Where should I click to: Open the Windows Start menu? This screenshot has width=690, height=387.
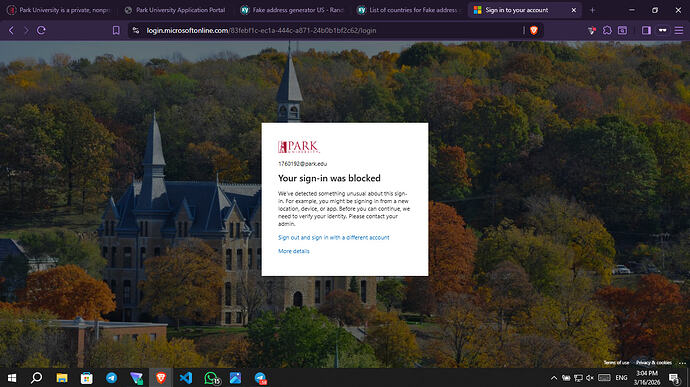coord(12,378)
